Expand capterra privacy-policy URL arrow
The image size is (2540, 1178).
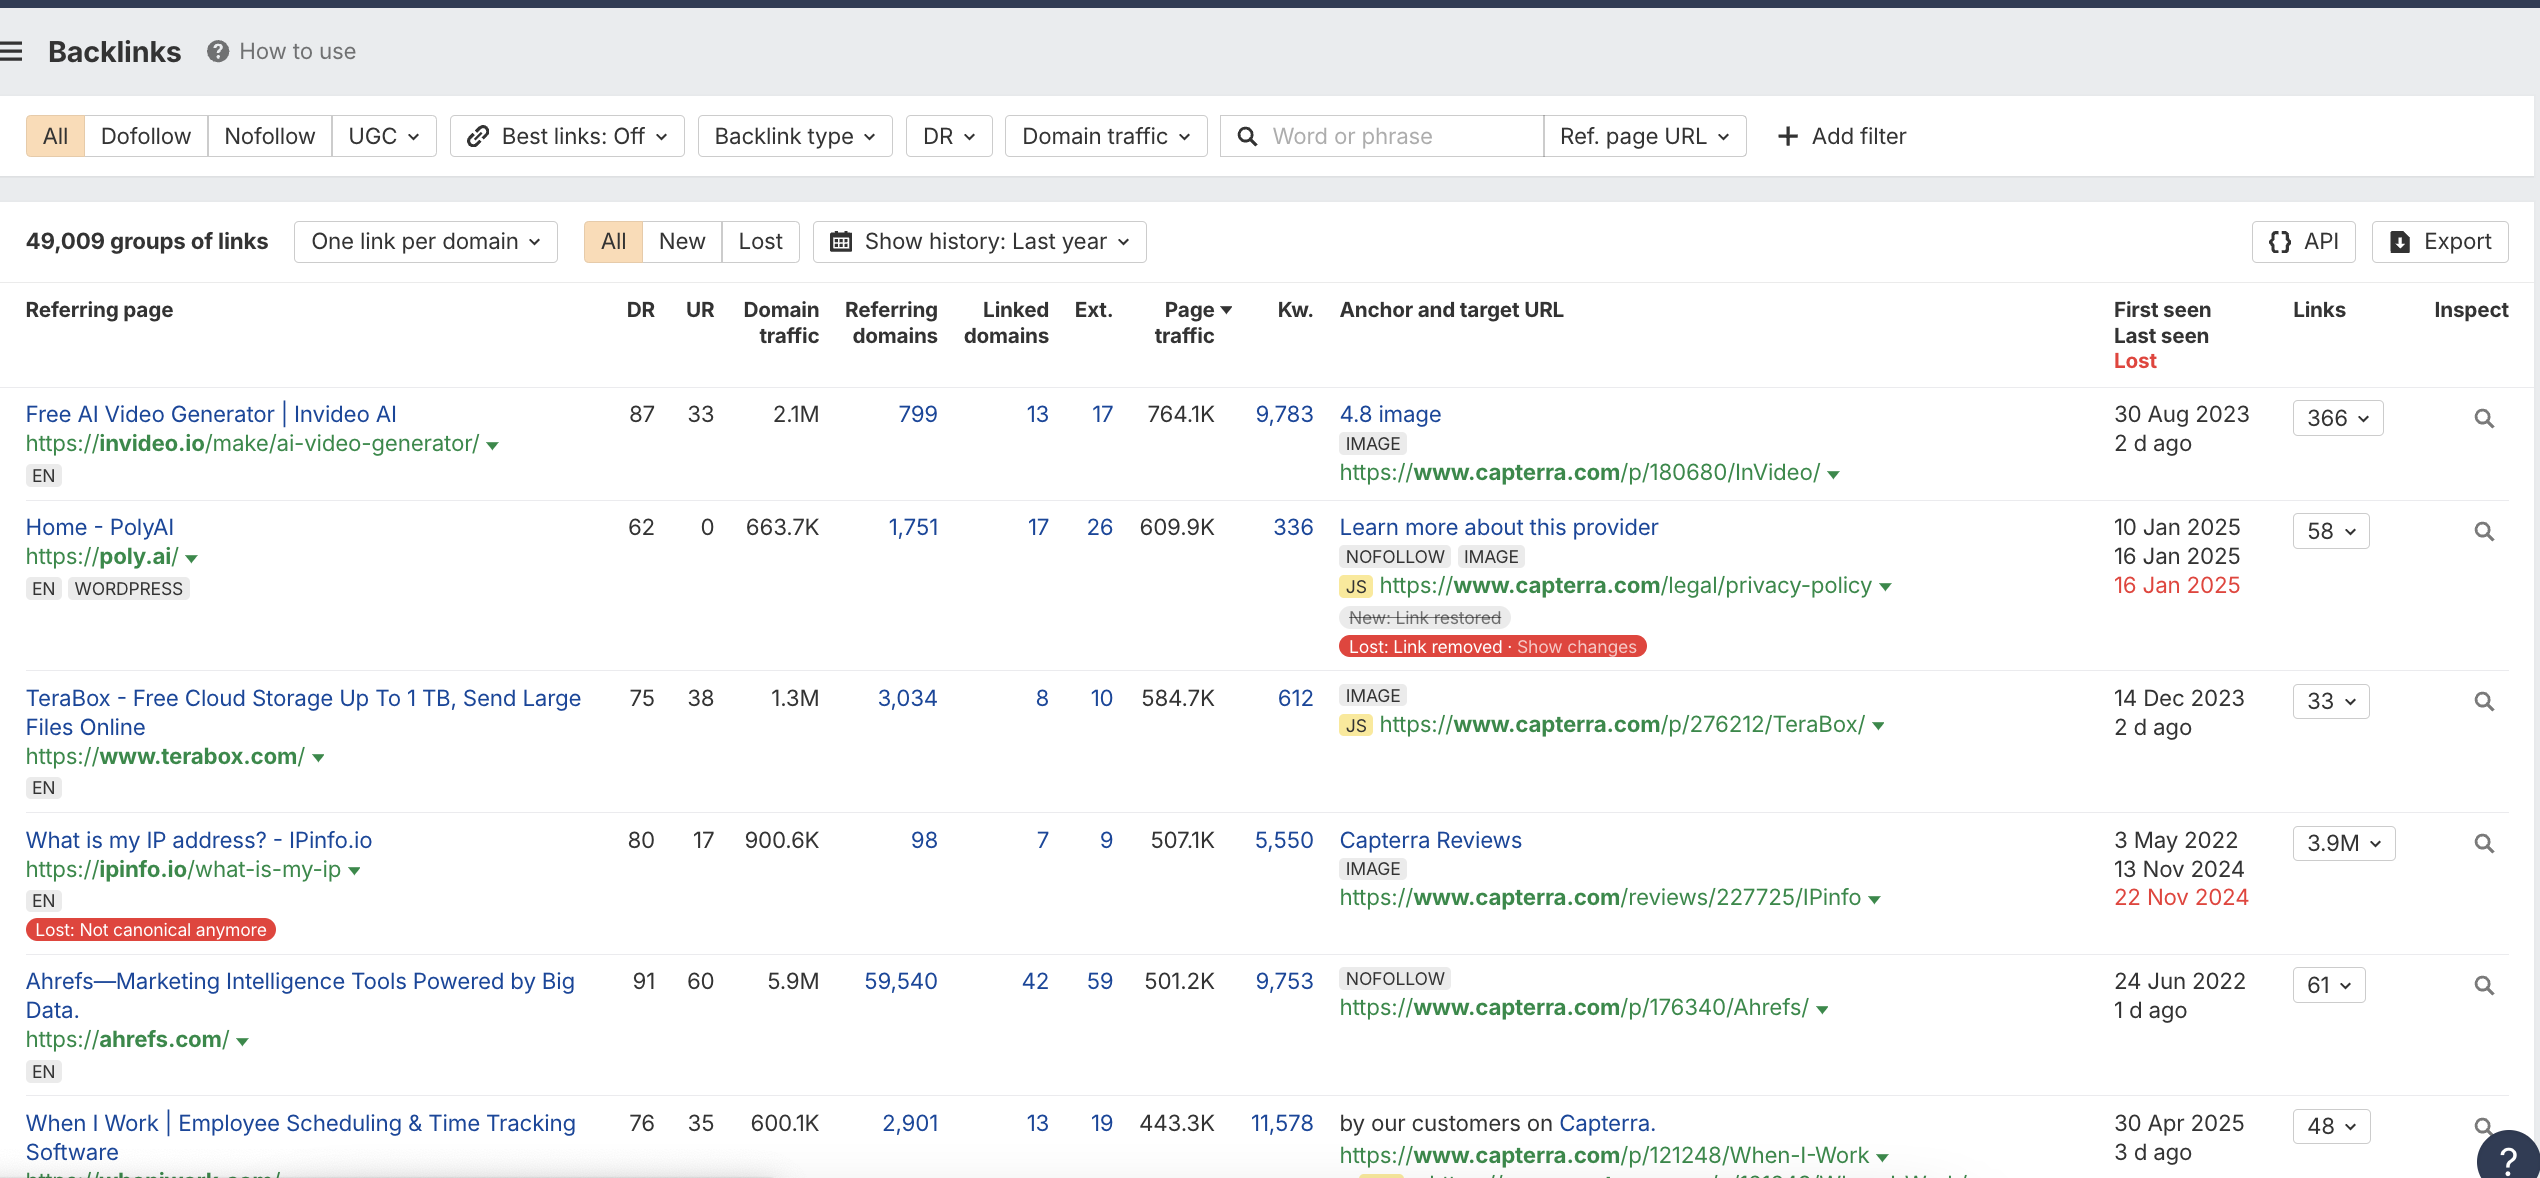pyautogui.click(x=1885, y=587)
